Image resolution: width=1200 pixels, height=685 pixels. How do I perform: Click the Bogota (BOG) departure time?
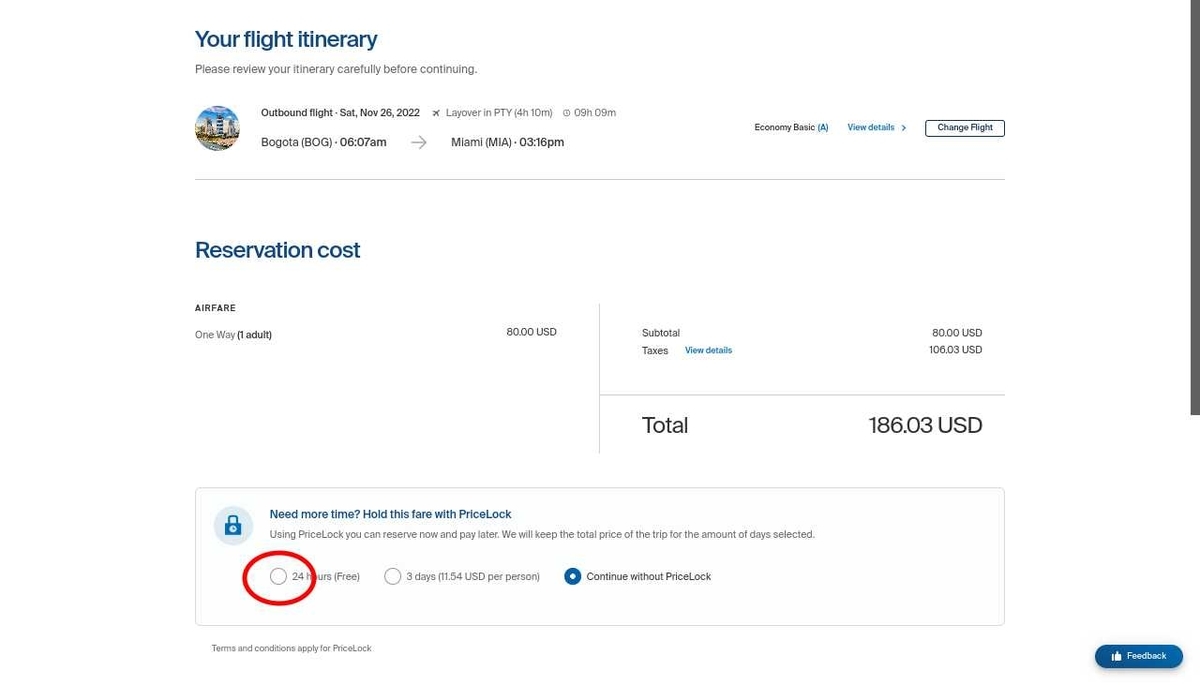(363, 142)
